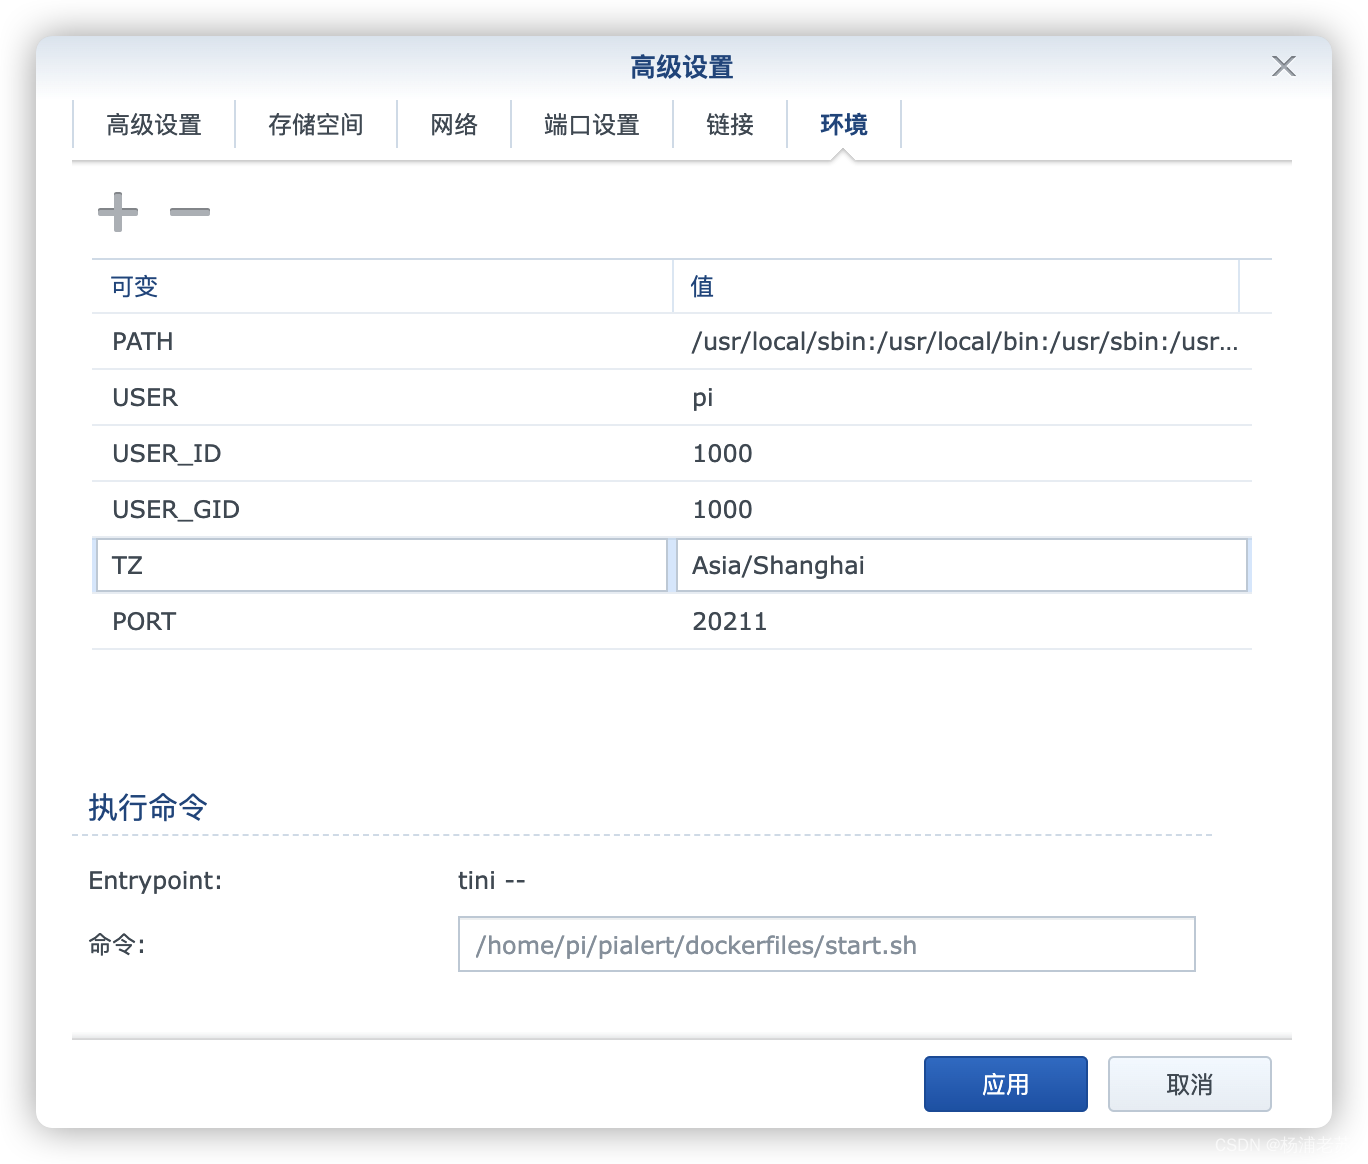
Task: Add a new environment variable with plus icon
Action: click(x=118, y=211)
